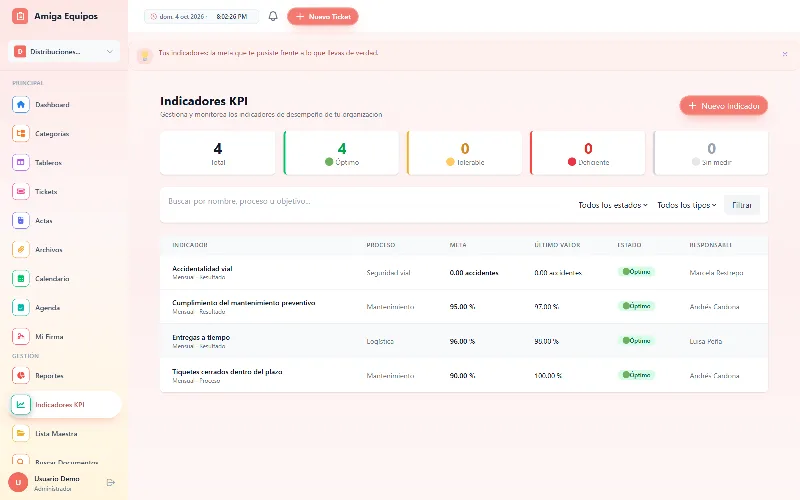Open Dashboard from the sidebar
This screenshot has height=500, width=800.
[64, 105]
